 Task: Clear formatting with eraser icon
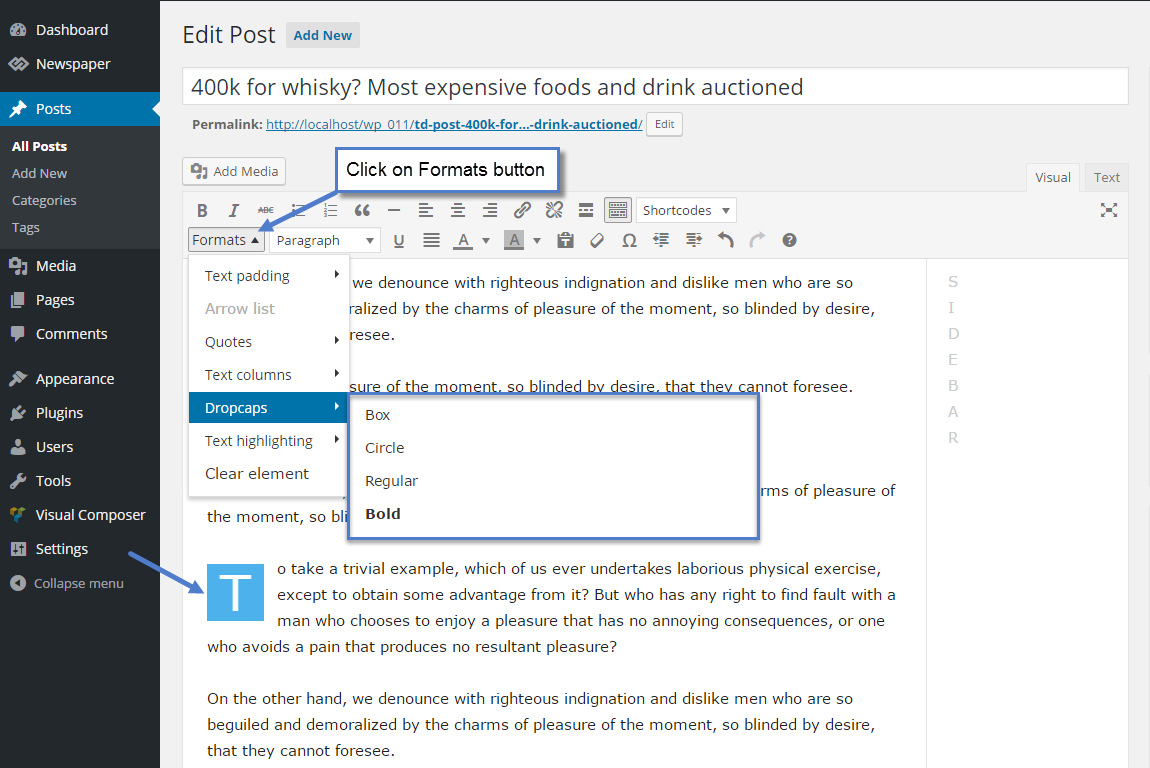pyautogui.click(x=597, y=241)
